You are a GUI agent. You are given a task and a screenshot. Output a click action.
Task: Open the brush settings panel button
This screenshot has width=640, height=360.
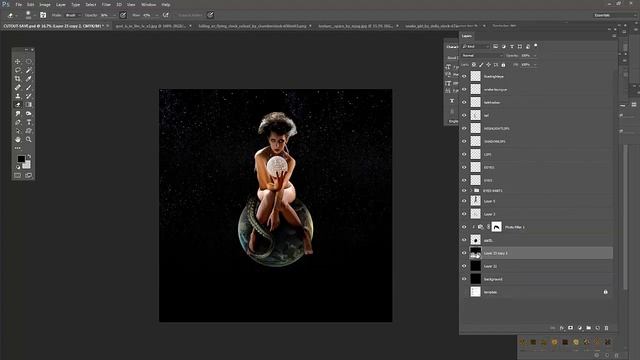coord(43,15)
